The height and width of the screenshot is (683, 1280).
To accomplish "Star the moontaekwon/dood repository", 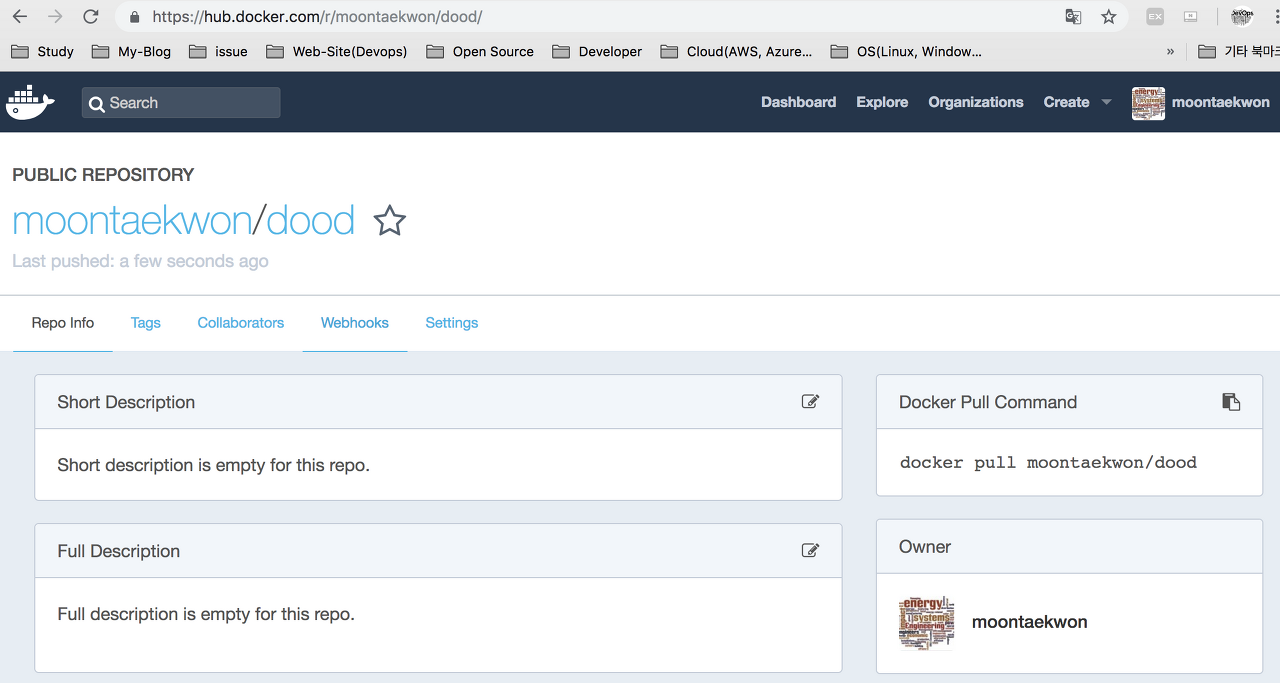I will pos(389,220).
